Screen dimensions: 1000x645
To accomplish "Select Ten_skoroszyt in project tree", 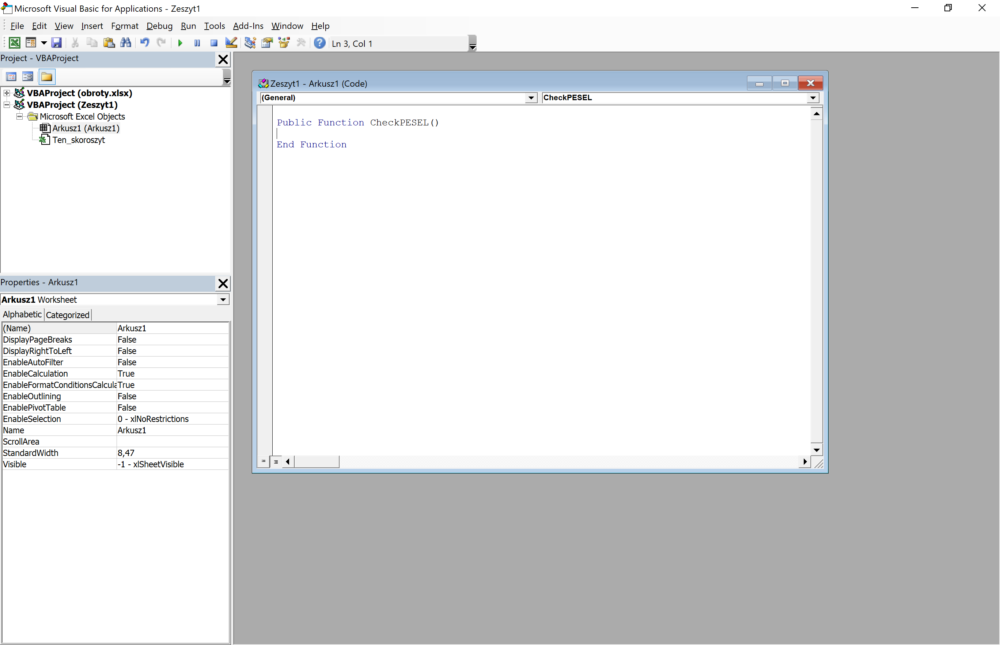I will pyautogui.click(x=78, y=140).
